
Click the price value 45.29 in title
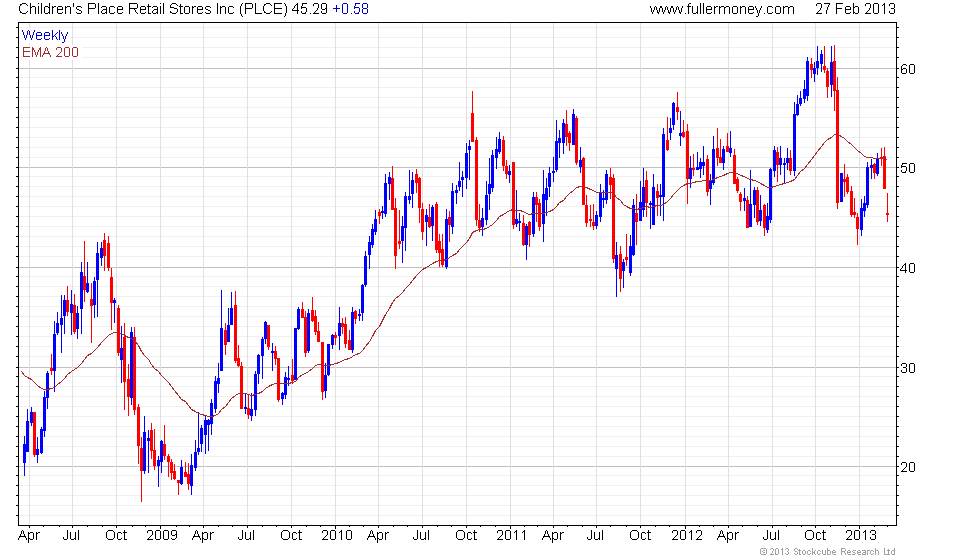(x=309, y=9)
